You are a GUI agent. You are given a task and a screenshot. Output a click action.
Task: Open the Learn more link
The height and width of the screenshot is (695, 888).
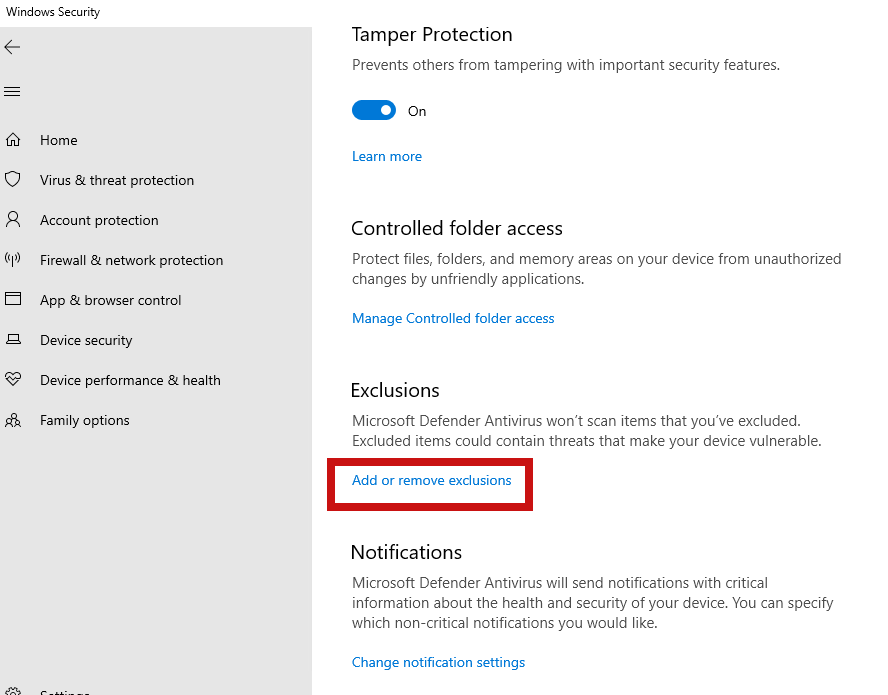(387, 157)
